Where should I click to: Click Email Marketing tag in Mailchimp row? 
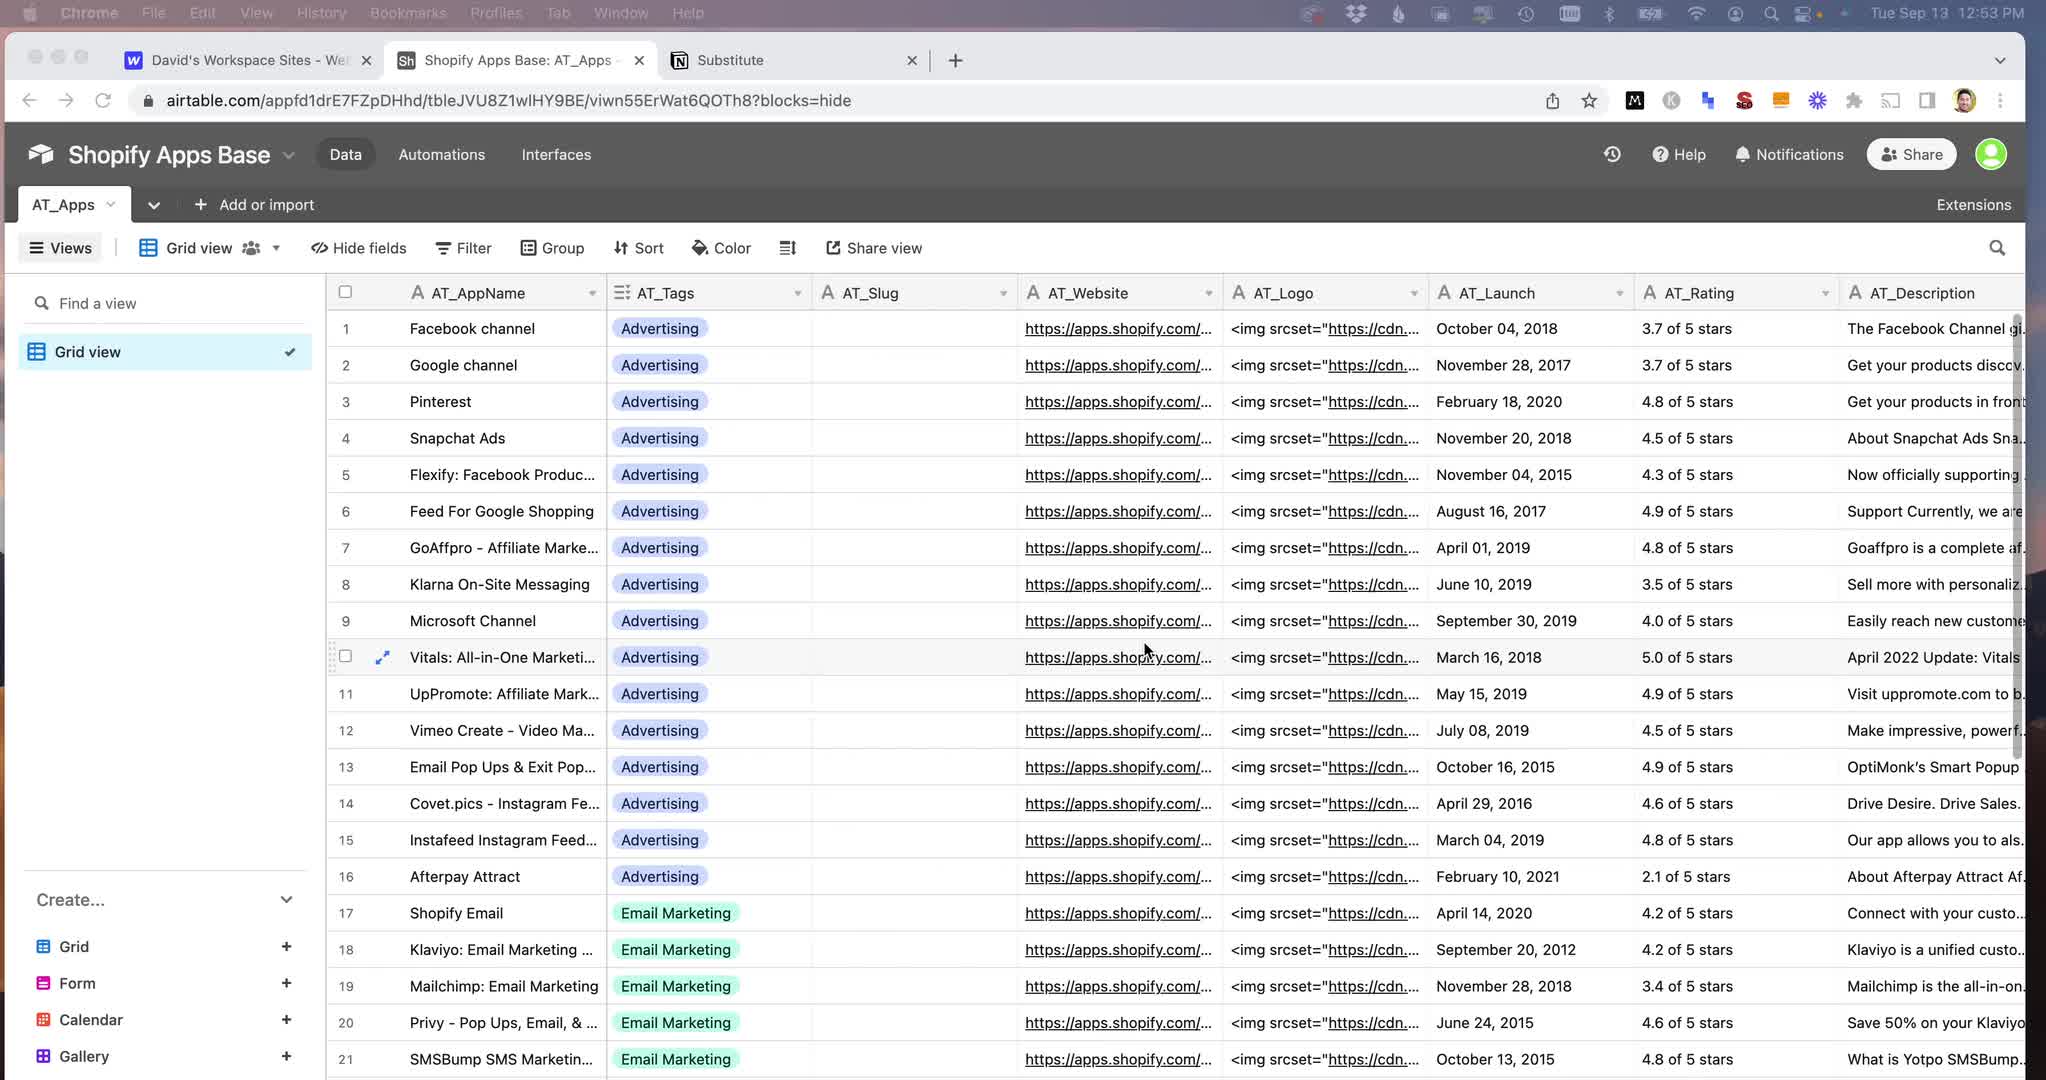[x=675, y=986]
